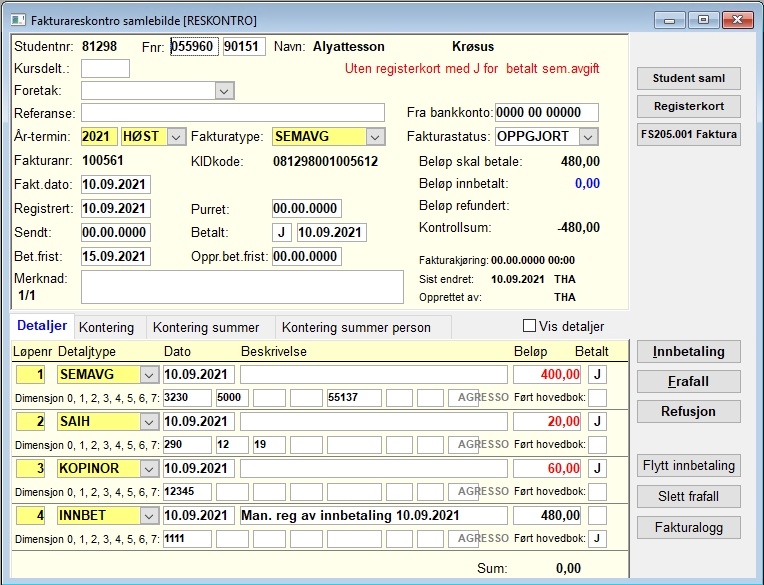Click the Merknad text area

point(242,287)
